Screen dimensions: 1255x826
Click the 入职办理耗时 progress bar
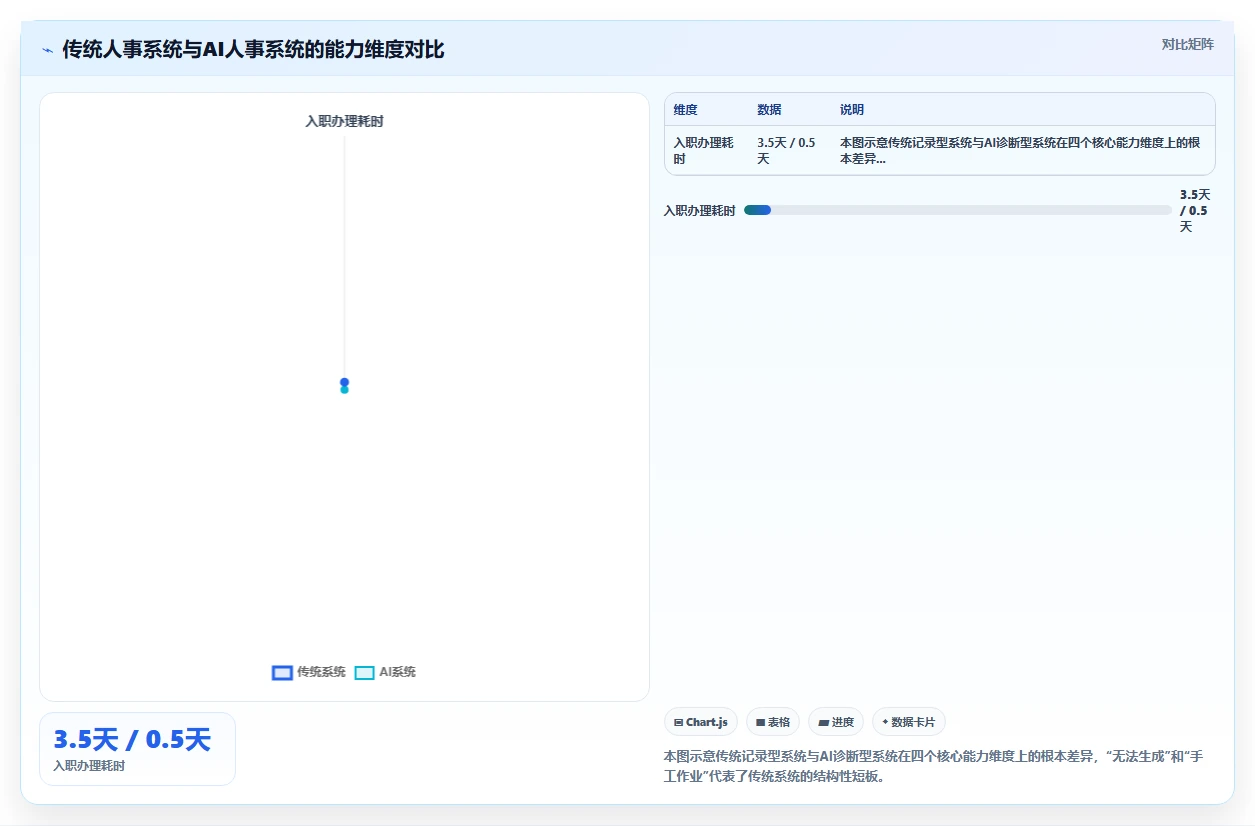tap(958, 210)
